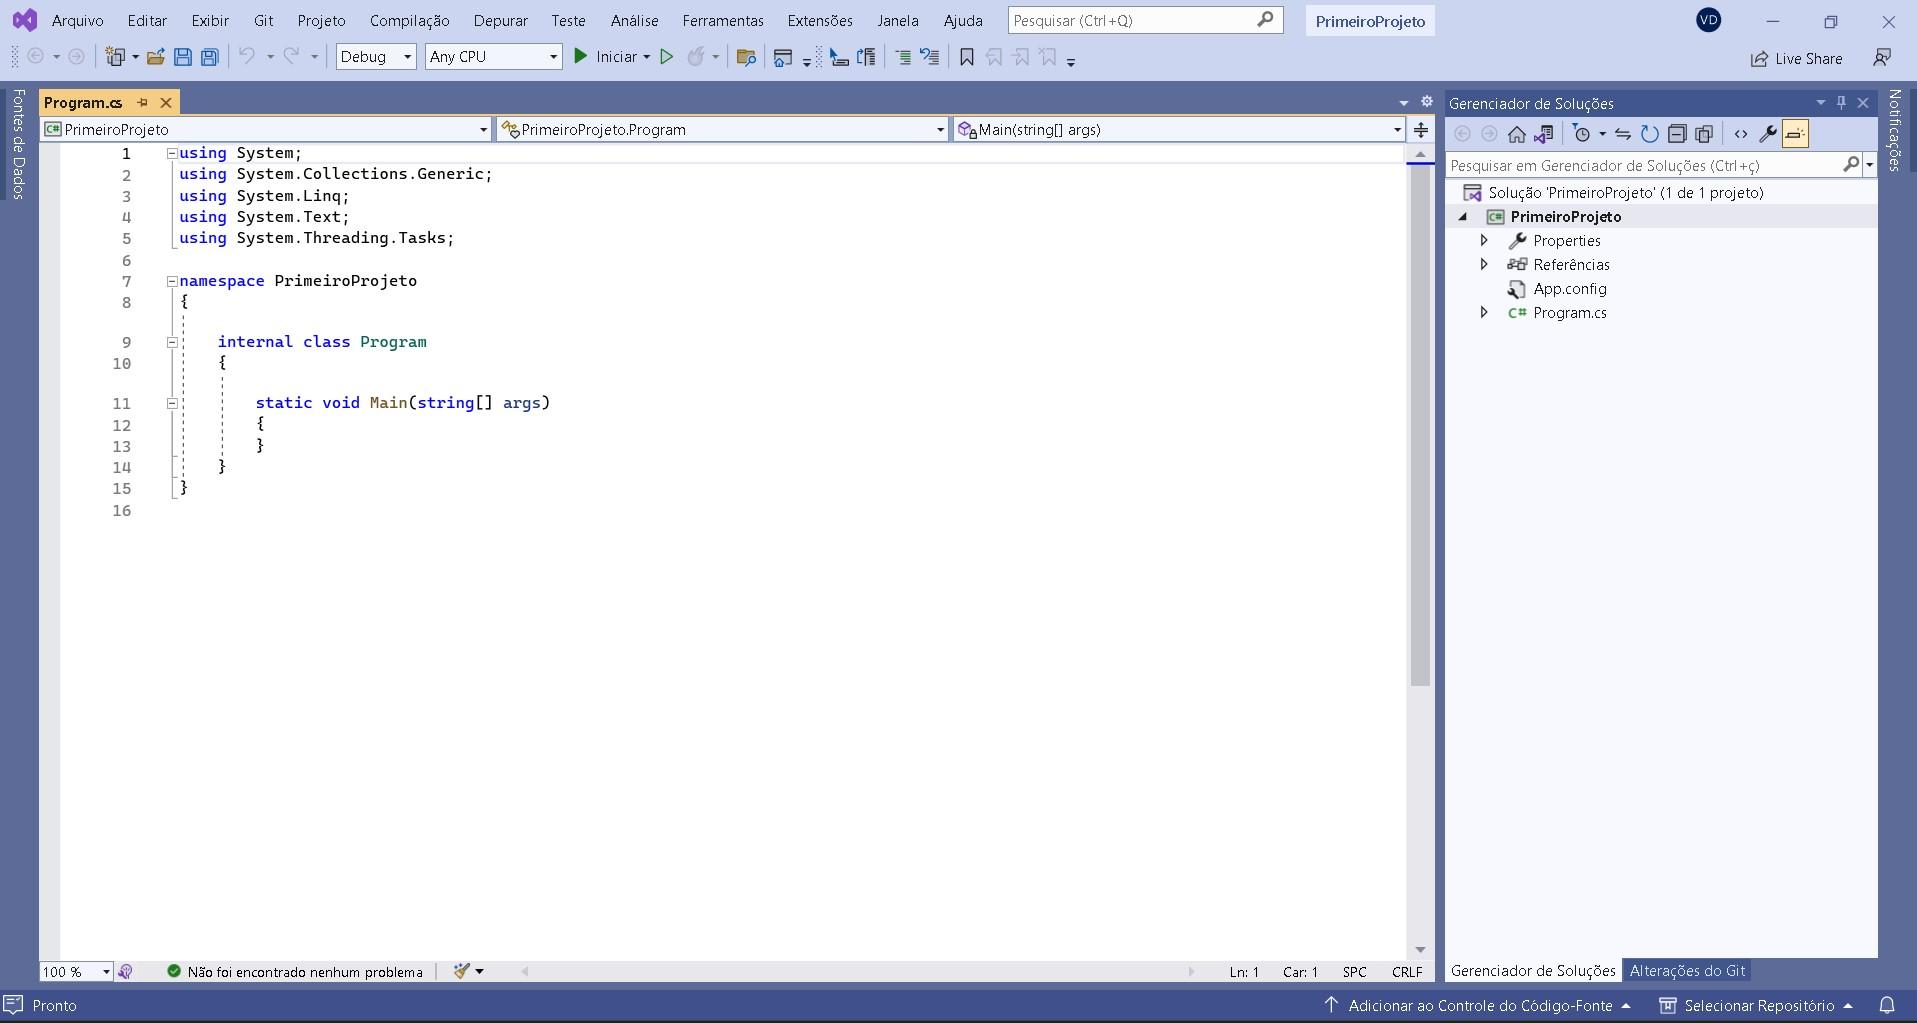1917x1023 pixels.
Task: Click Selecionar Repositório in status bar
Action: coord(1757,1005)
